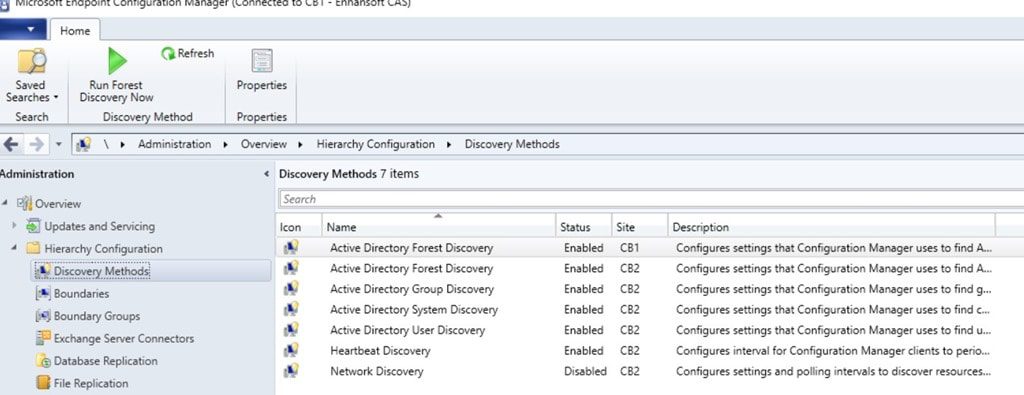Screen dimensions: 1024x395
Task: Click the icon of Active Directory System Discovery
Action: click(291, 309)
